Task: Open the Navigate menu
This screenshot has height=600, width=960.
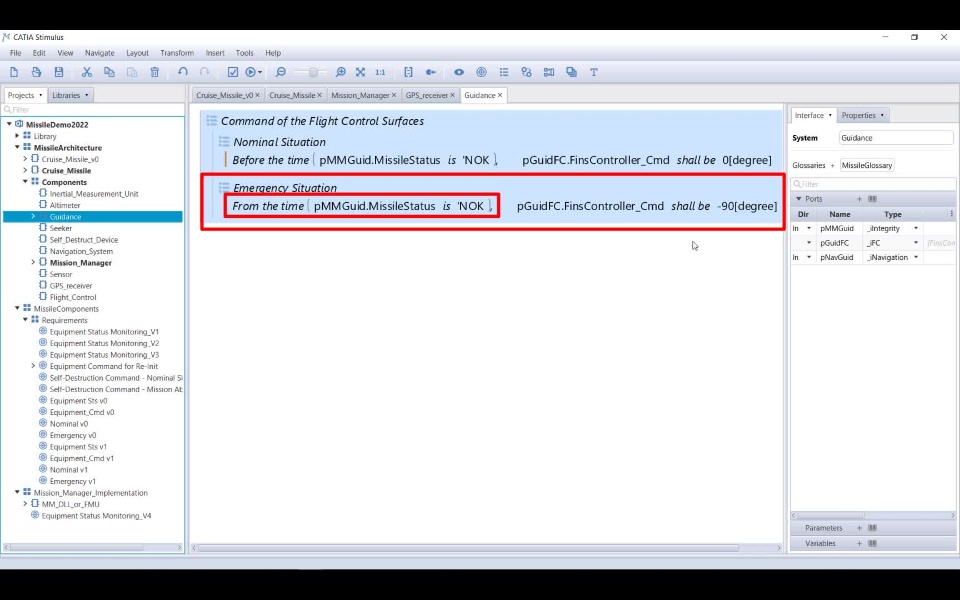Action: pyautogui.click(x=100, y=53)
